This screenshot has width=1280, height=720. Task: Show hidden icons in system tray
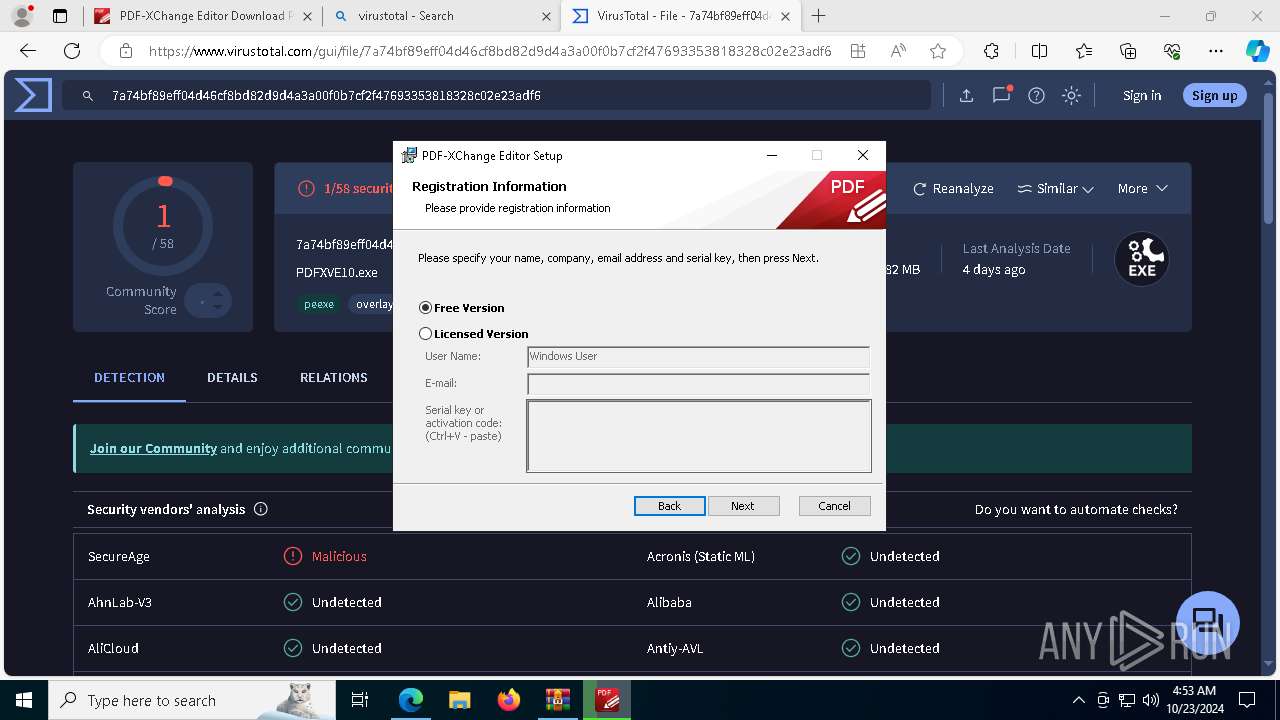click(x=1078, y=700)
